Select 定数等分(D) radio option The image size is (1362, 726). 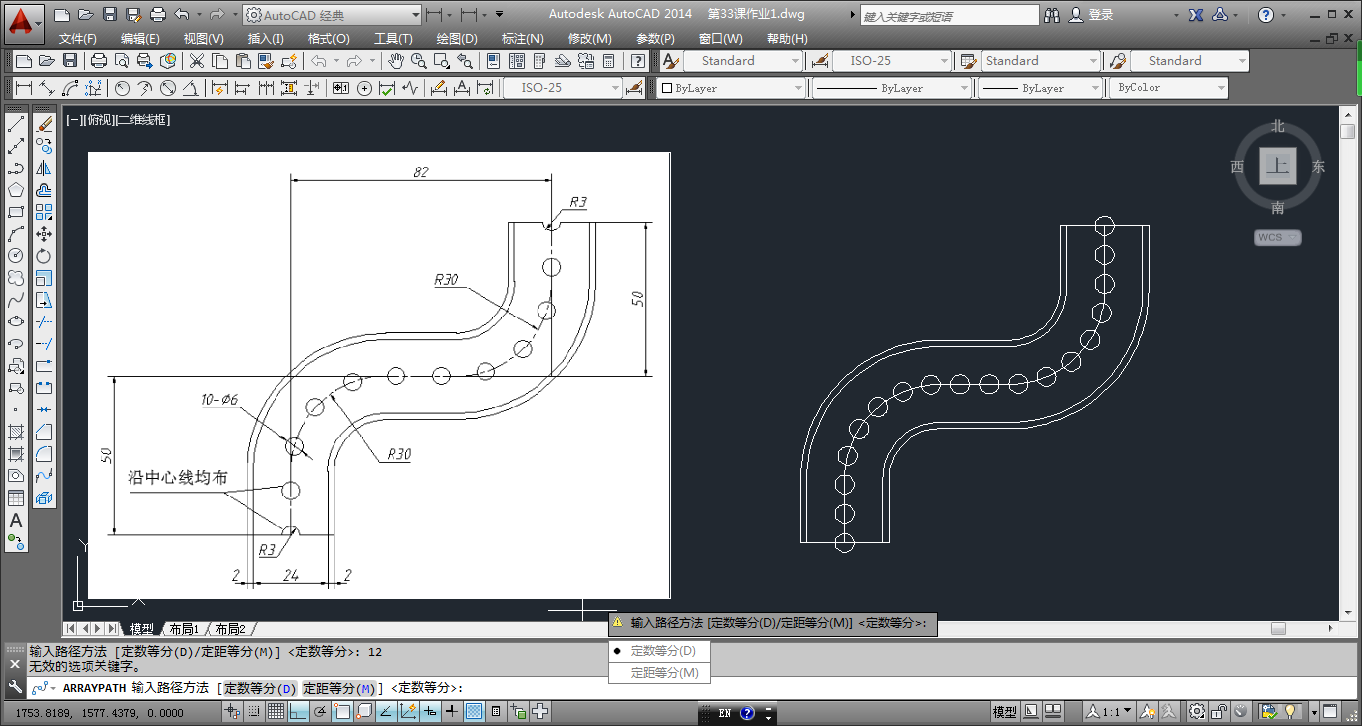coord(660,651)
